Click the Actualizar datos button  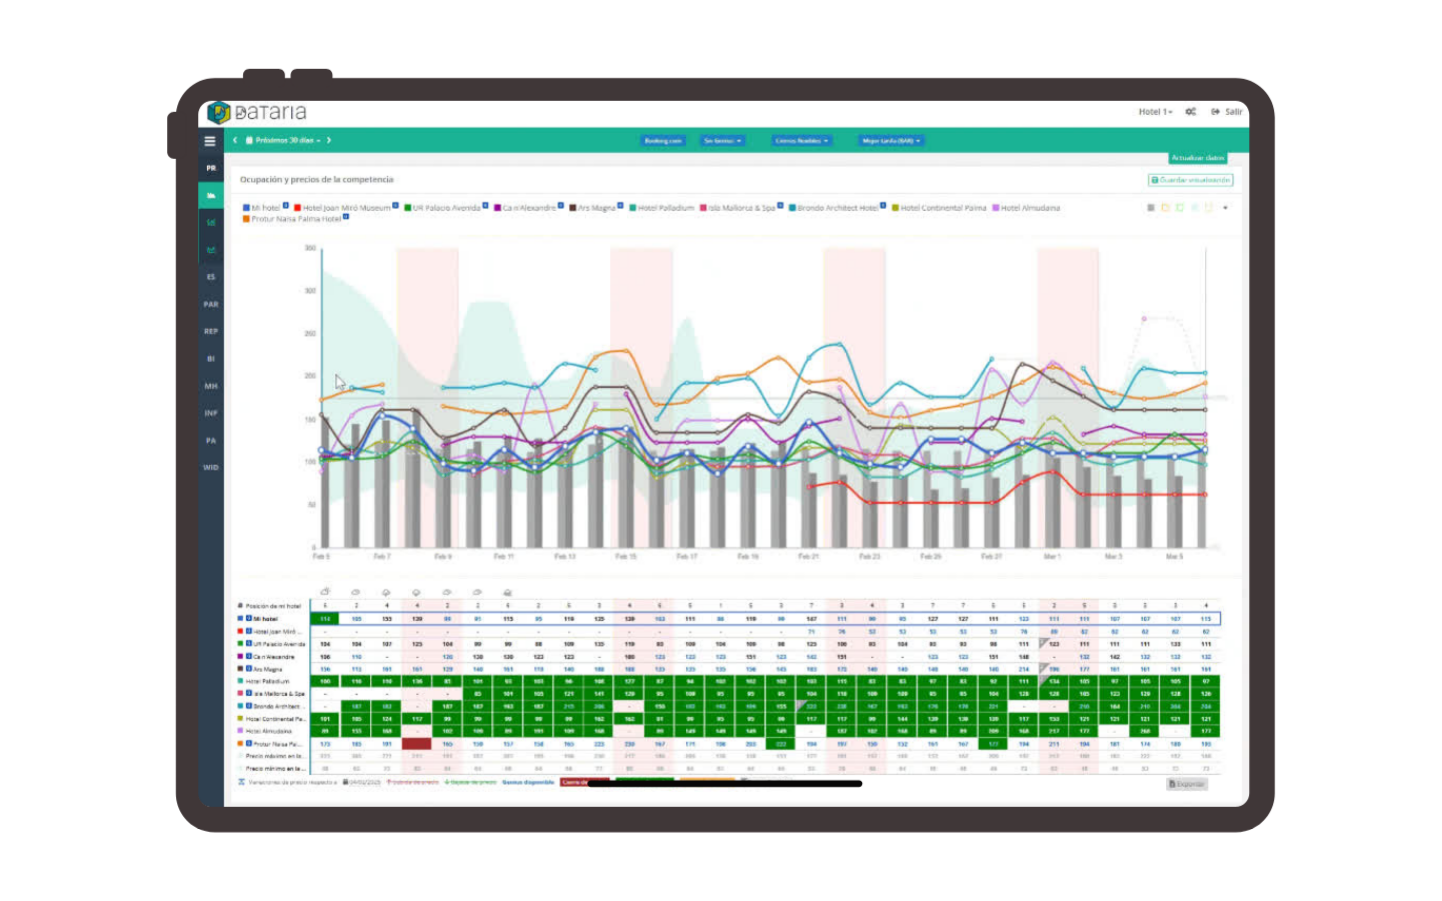pyautogui.click(x=1198, y=158)
